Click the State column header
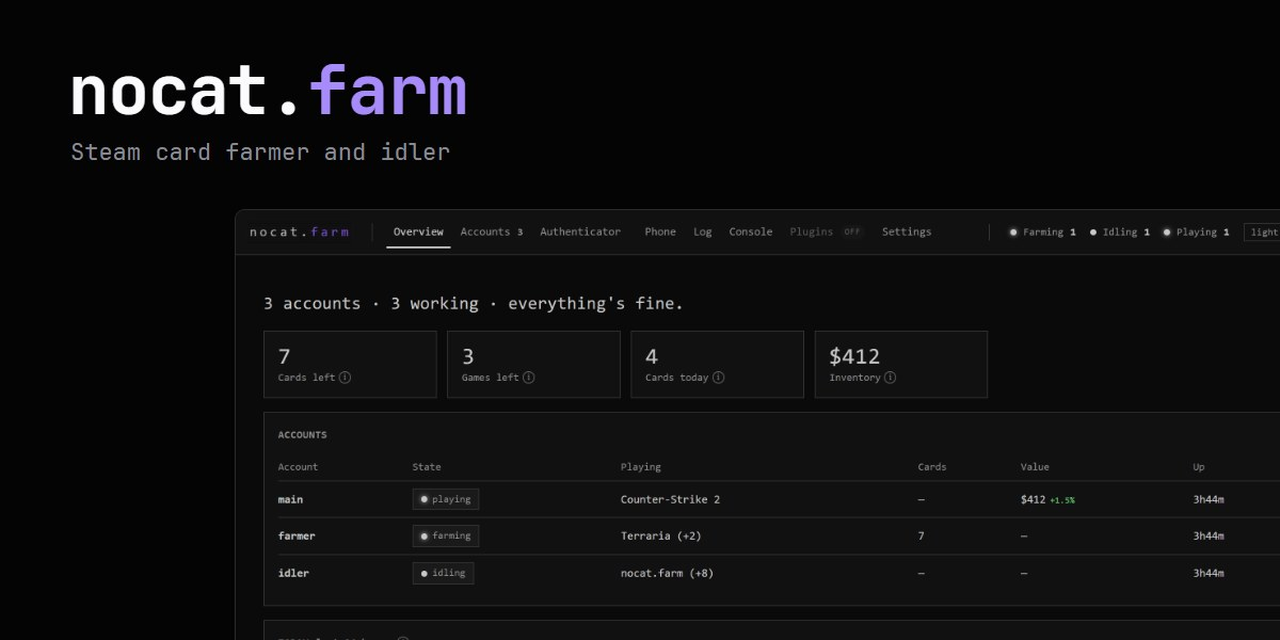This screenshot has width=1280, height=640. tap(426, 467)
